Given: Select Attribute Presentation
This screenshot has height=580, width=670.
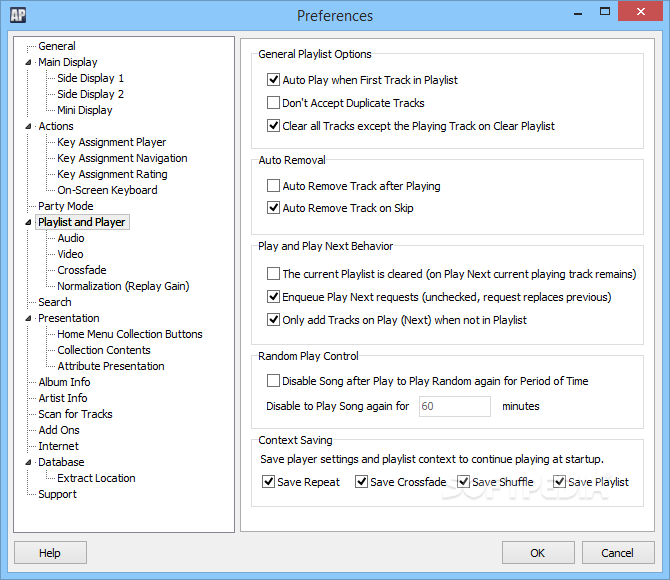Looking at the screenshot, I should pyautogui.click(x=111, y=366).
